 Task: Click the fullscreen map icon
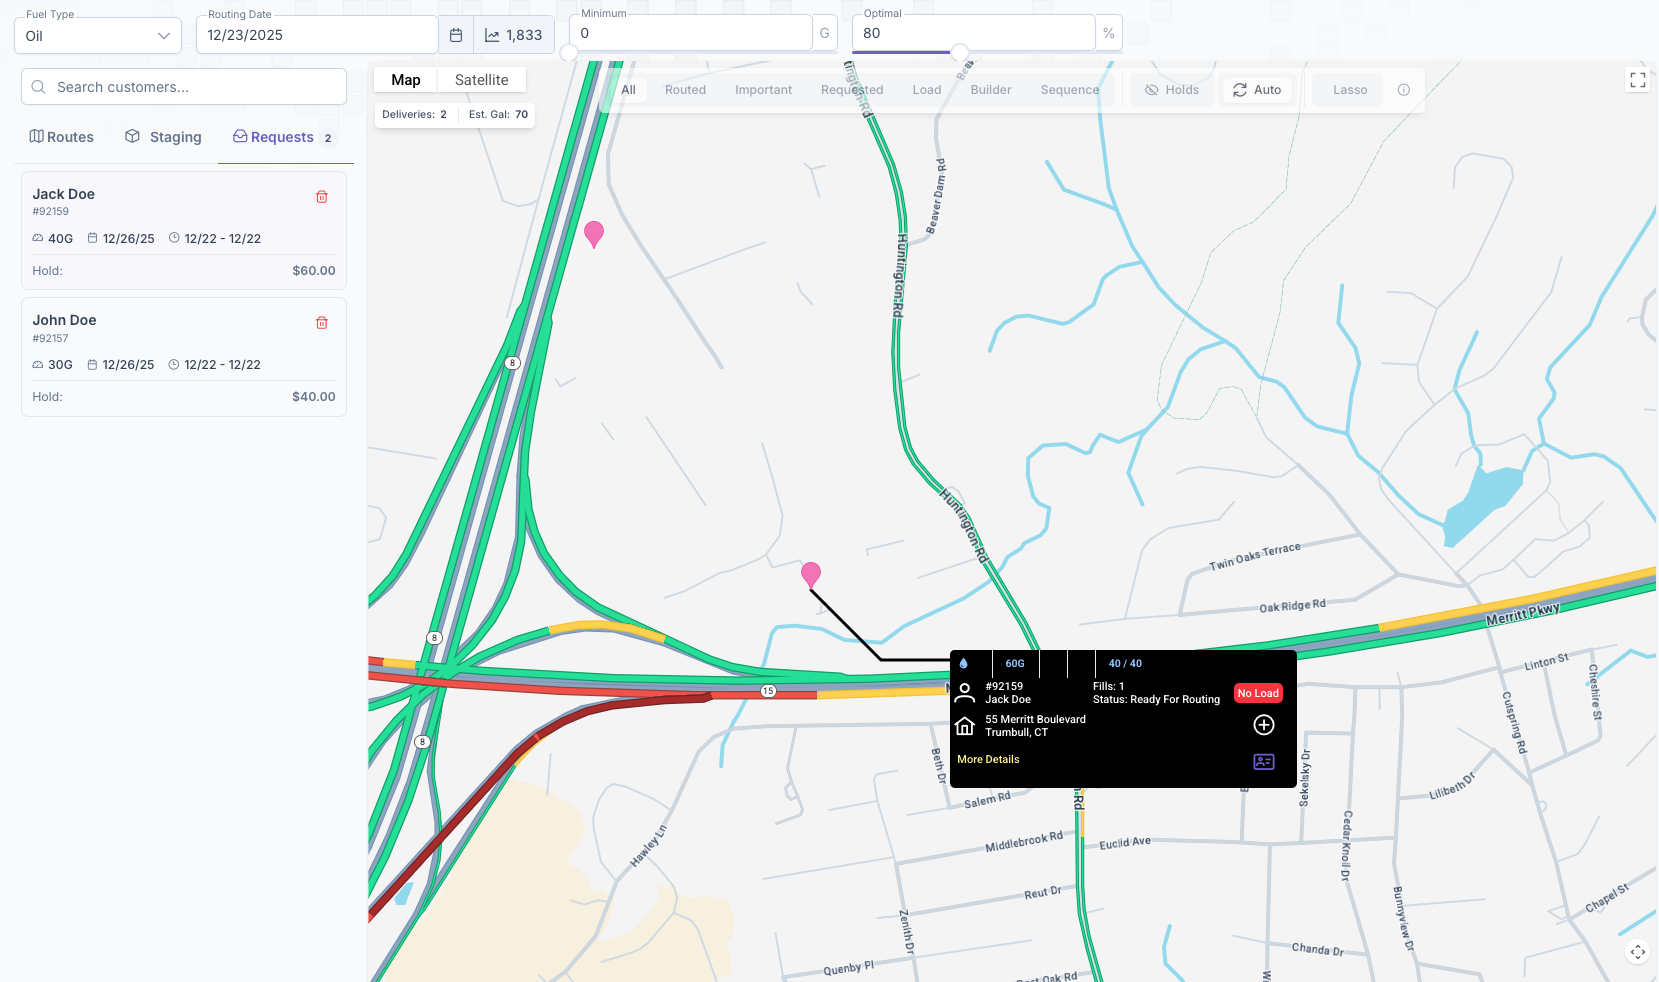click(x=1637, y=80)
